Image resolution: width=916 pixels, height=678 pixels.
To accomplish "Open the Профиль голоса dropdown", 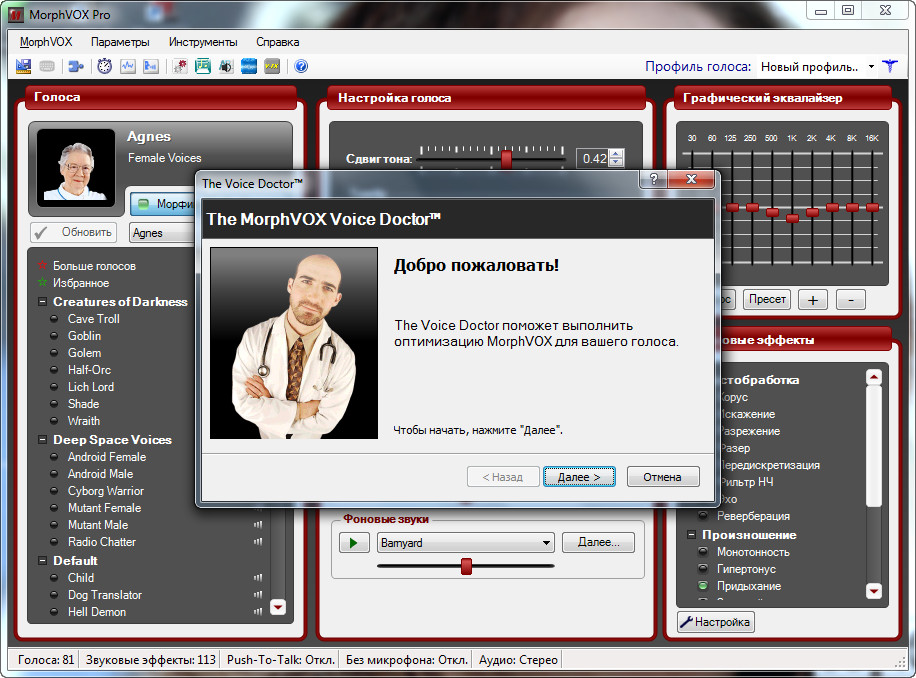I will [871, 67].
